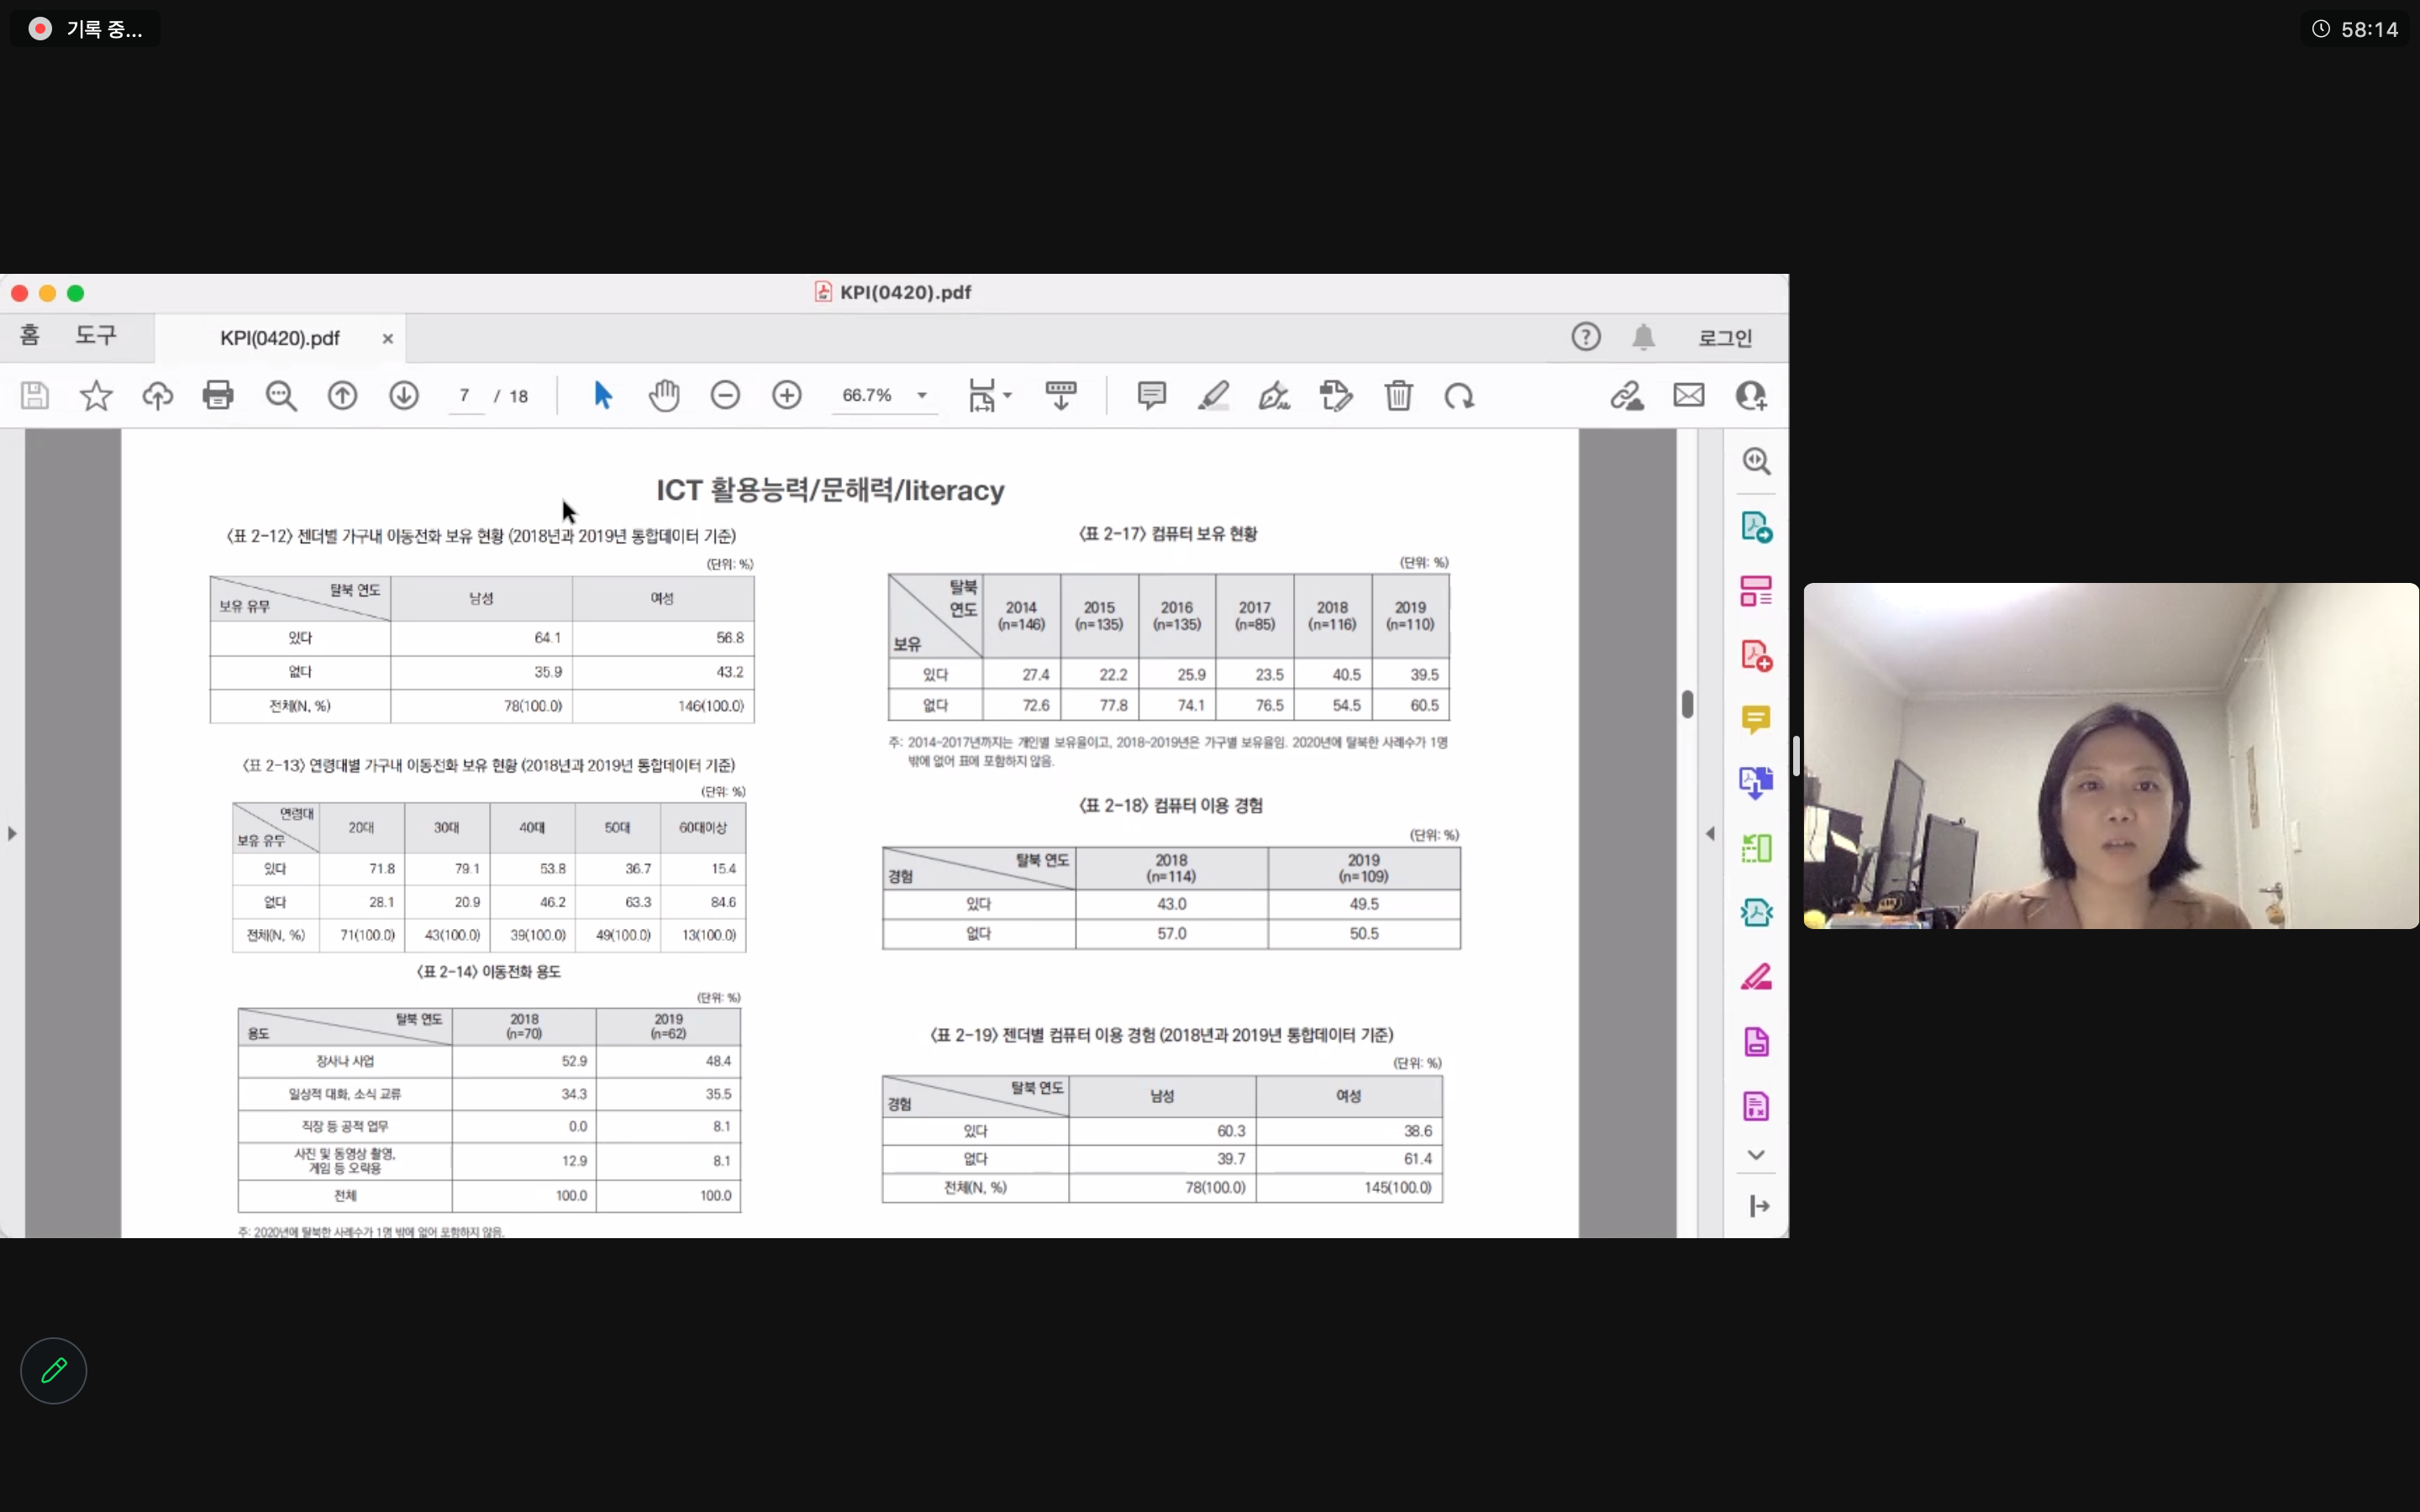2420x1512 pixels.
Task: Expand more tools chevron in right panel
Action: coord(1756,1155)
